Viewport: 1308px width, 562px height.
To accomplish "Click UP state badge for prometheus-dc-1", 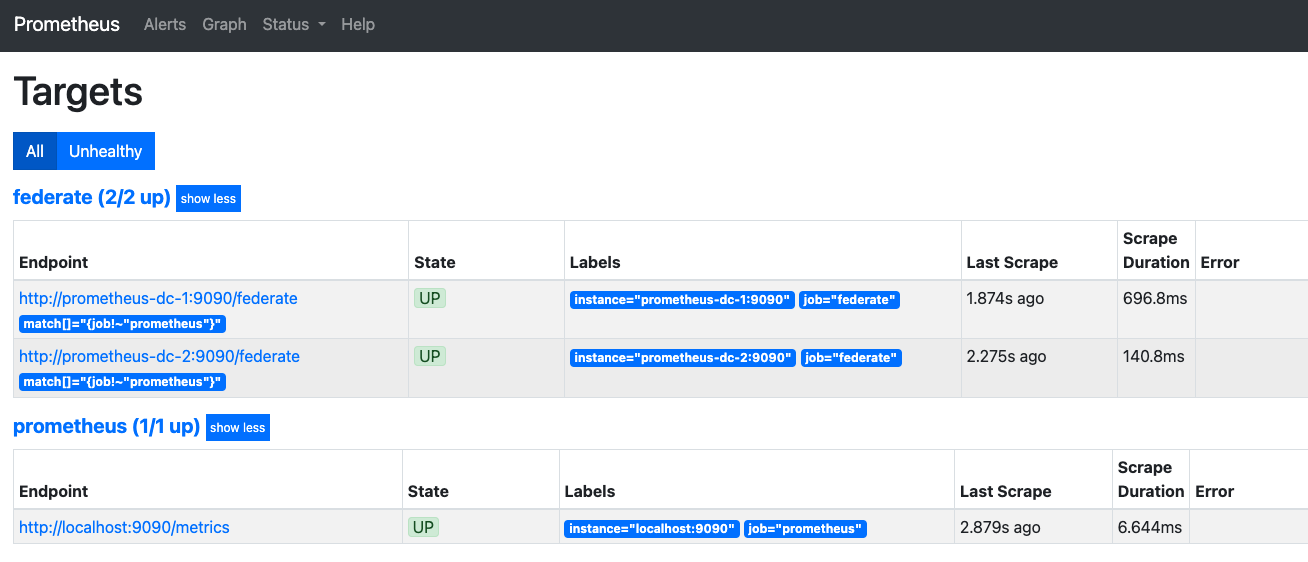I will point(429,298).
